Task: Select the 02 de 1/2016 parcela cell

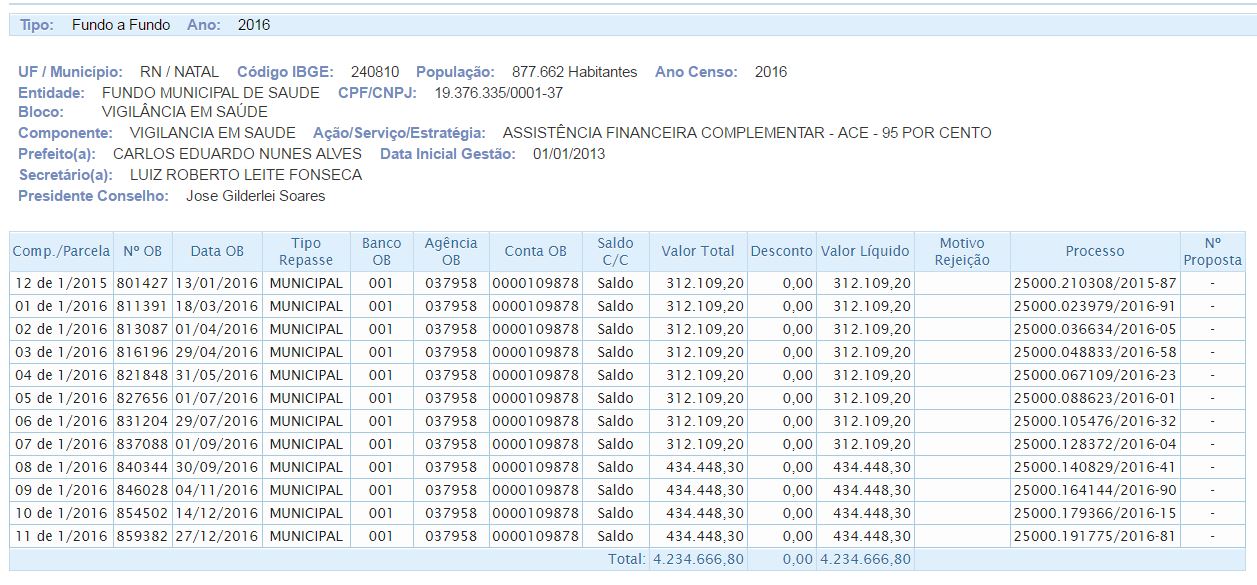Action: coord(62,329)
